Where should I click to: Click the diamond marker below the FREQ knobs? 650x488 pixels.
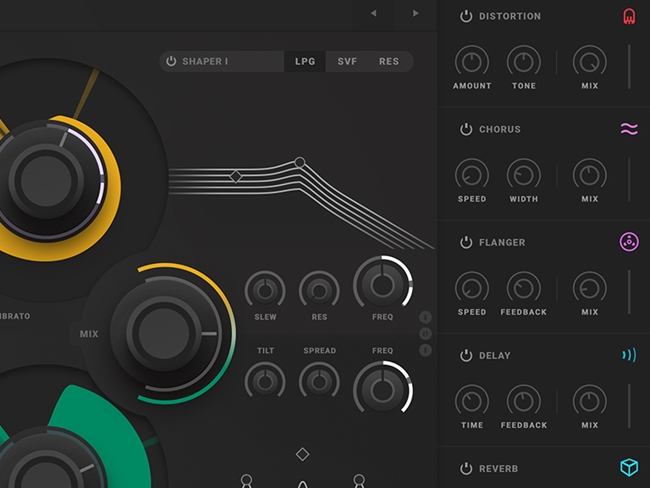[x=303, y=454]
